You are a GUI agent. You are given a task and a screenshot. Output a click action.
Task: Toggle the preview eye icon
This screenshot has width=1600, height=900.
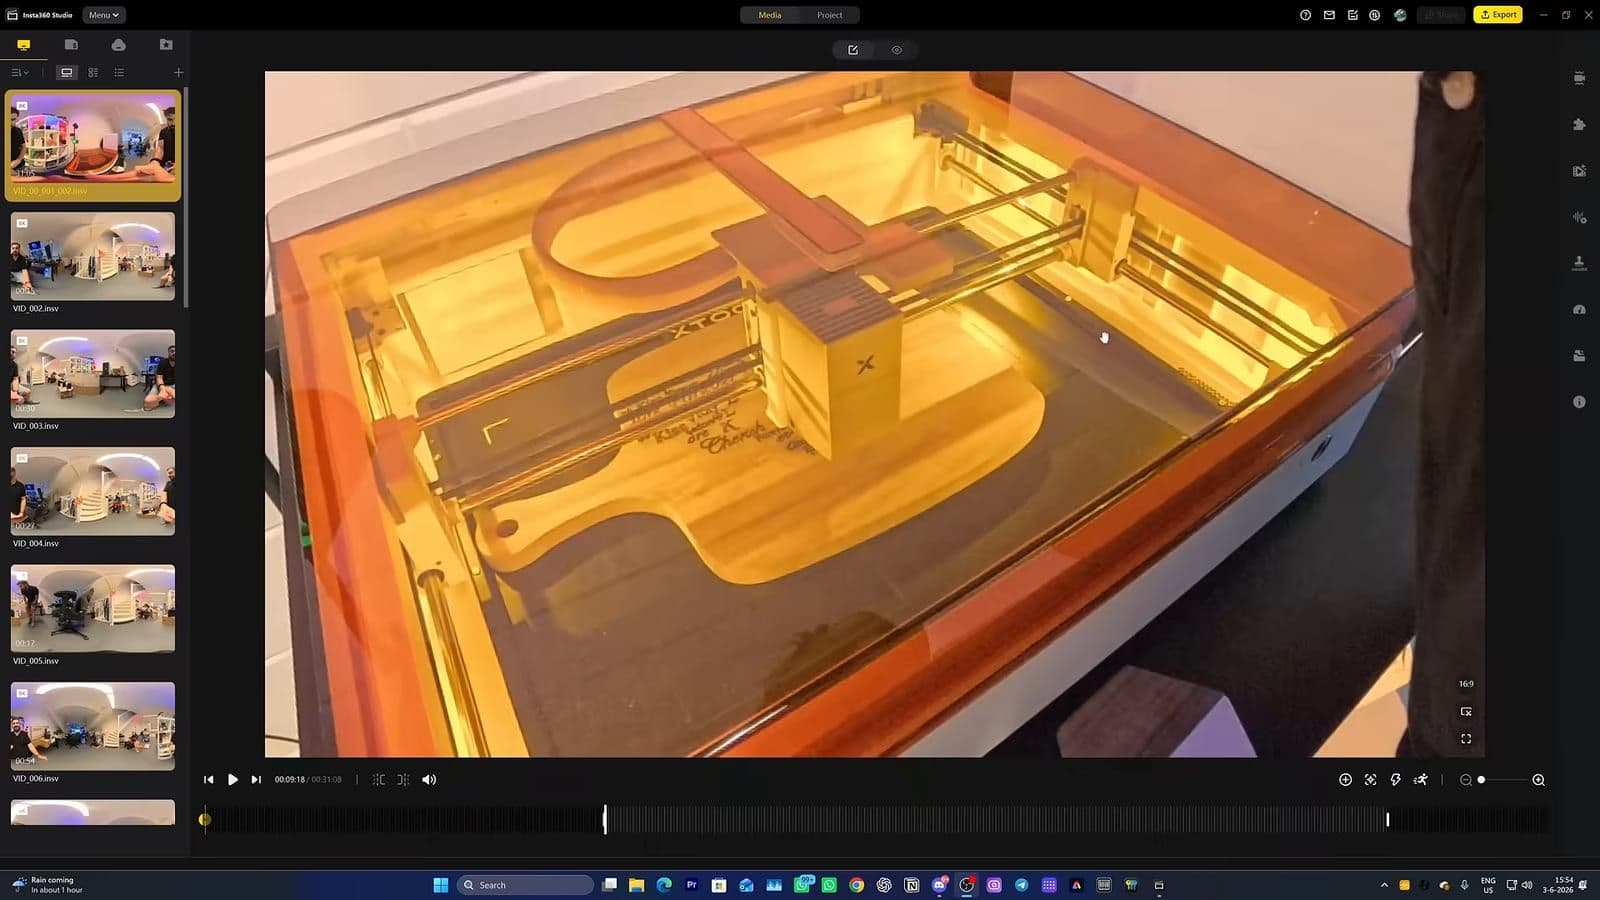(897, 50)
